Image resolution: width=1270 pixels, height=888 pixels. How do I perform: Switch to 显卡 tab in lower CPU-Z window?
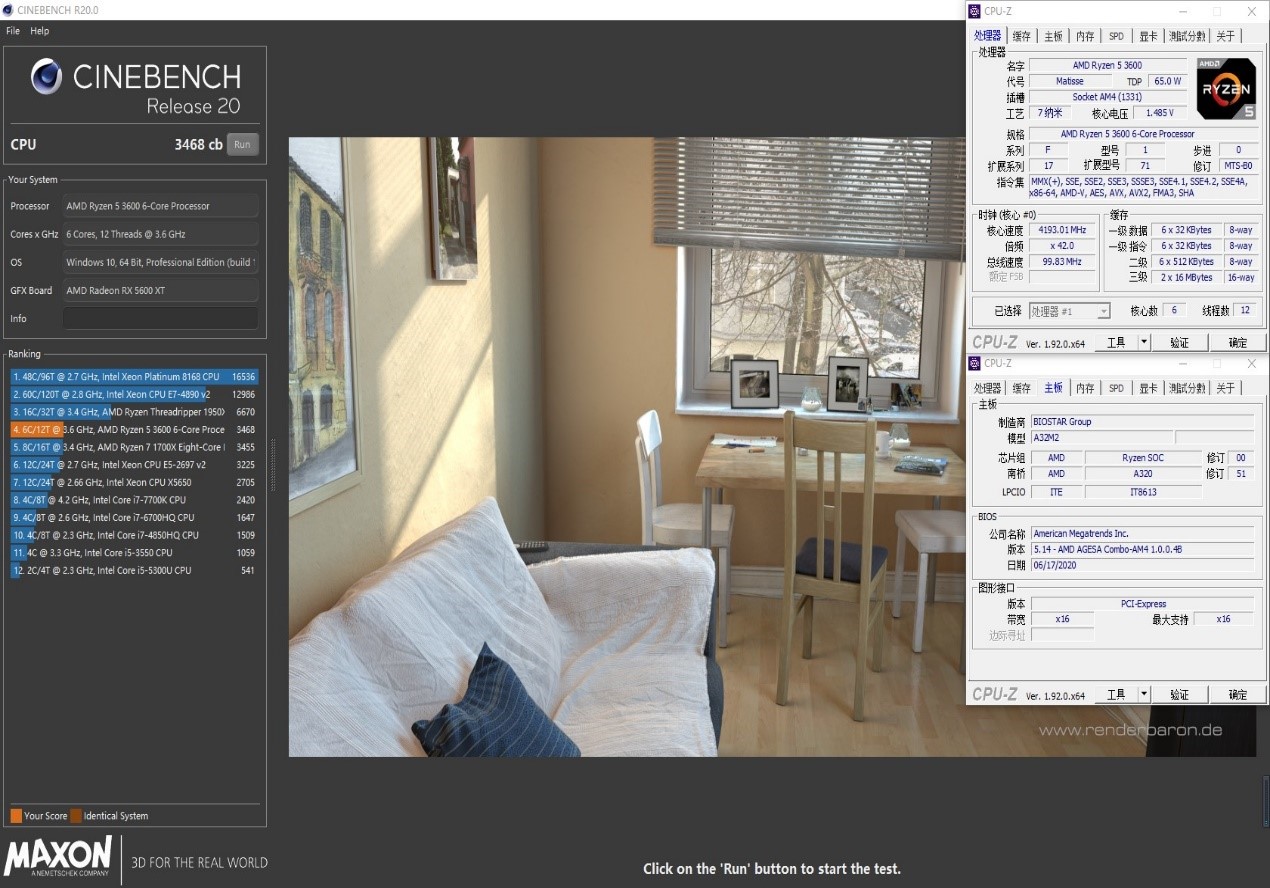pyautogui.click(x=1148, y=388)
